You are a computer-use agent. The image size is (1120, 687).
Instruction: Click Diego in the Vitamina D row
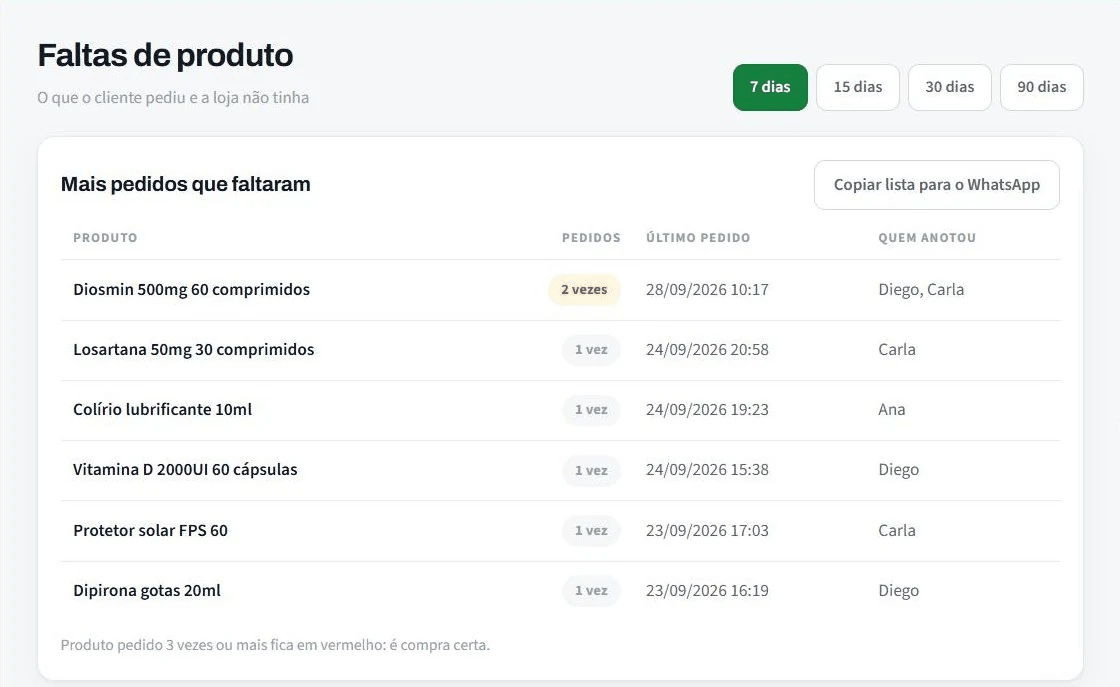point(898,470)
